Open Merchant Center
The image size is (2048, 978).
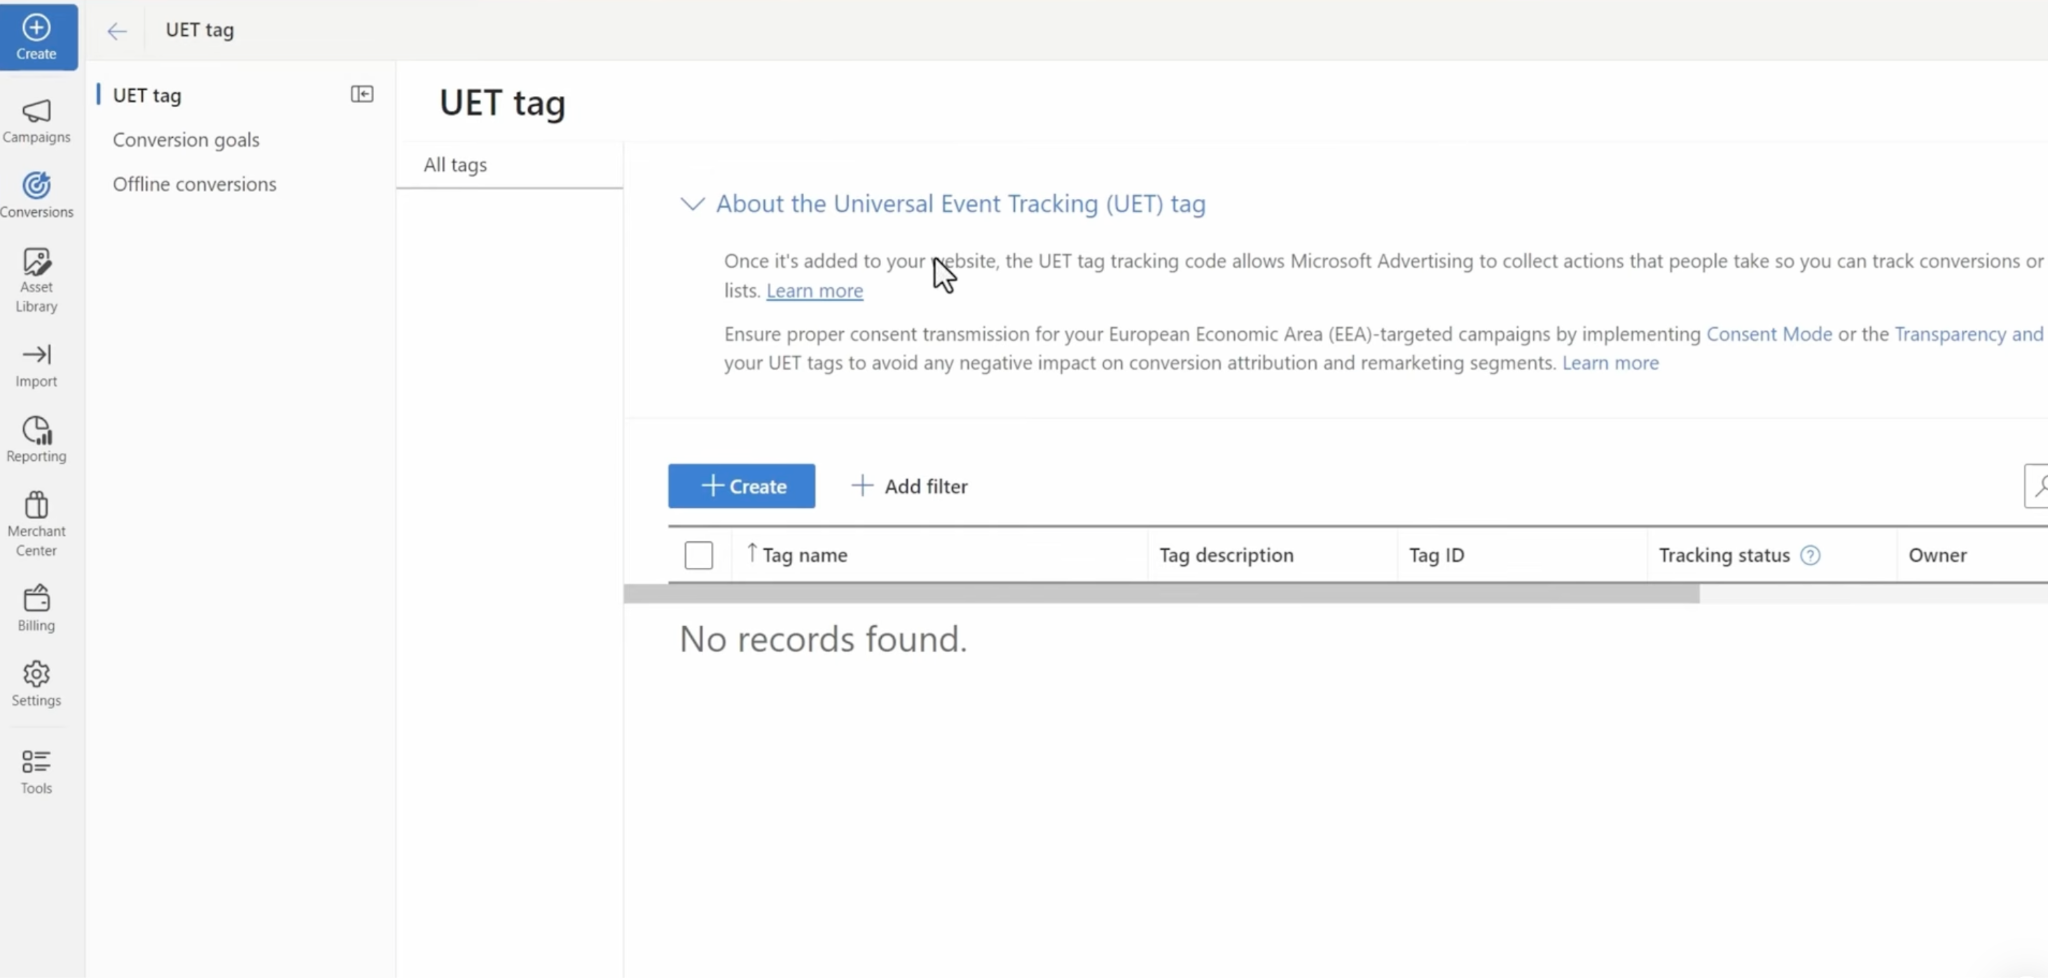[37, 524]
